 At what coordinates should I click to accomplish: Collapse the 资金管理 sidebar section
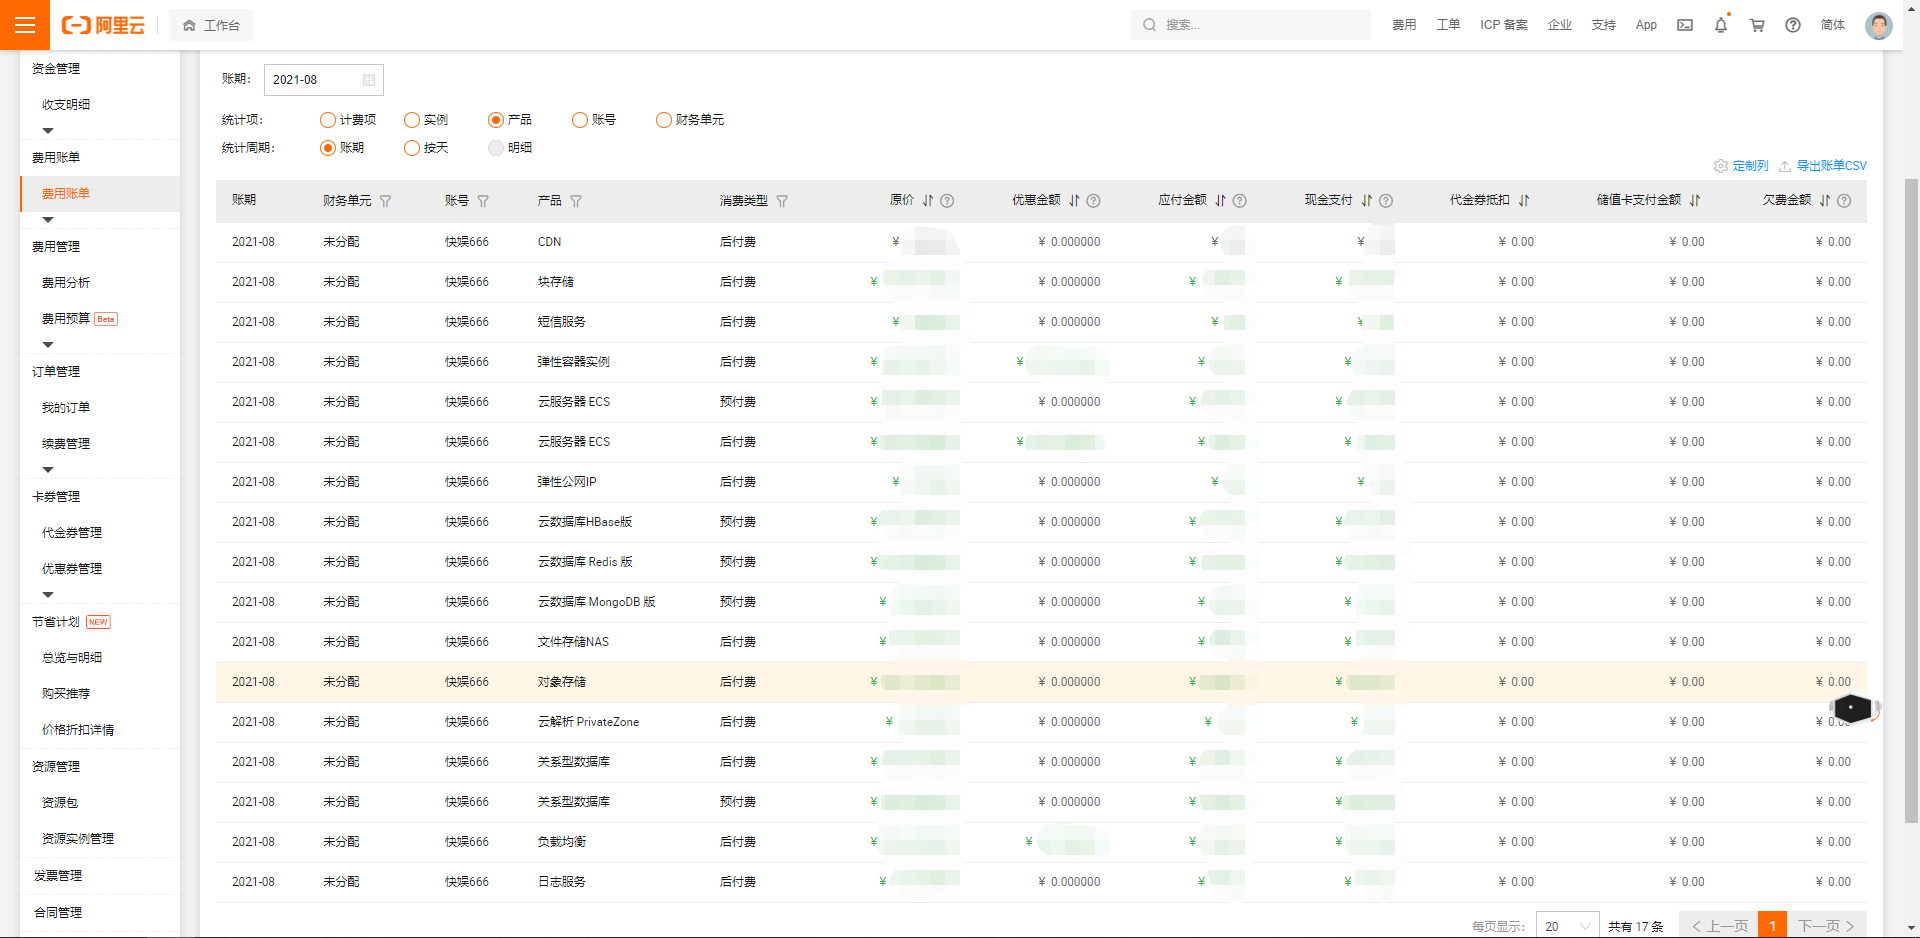click(48, 131)
